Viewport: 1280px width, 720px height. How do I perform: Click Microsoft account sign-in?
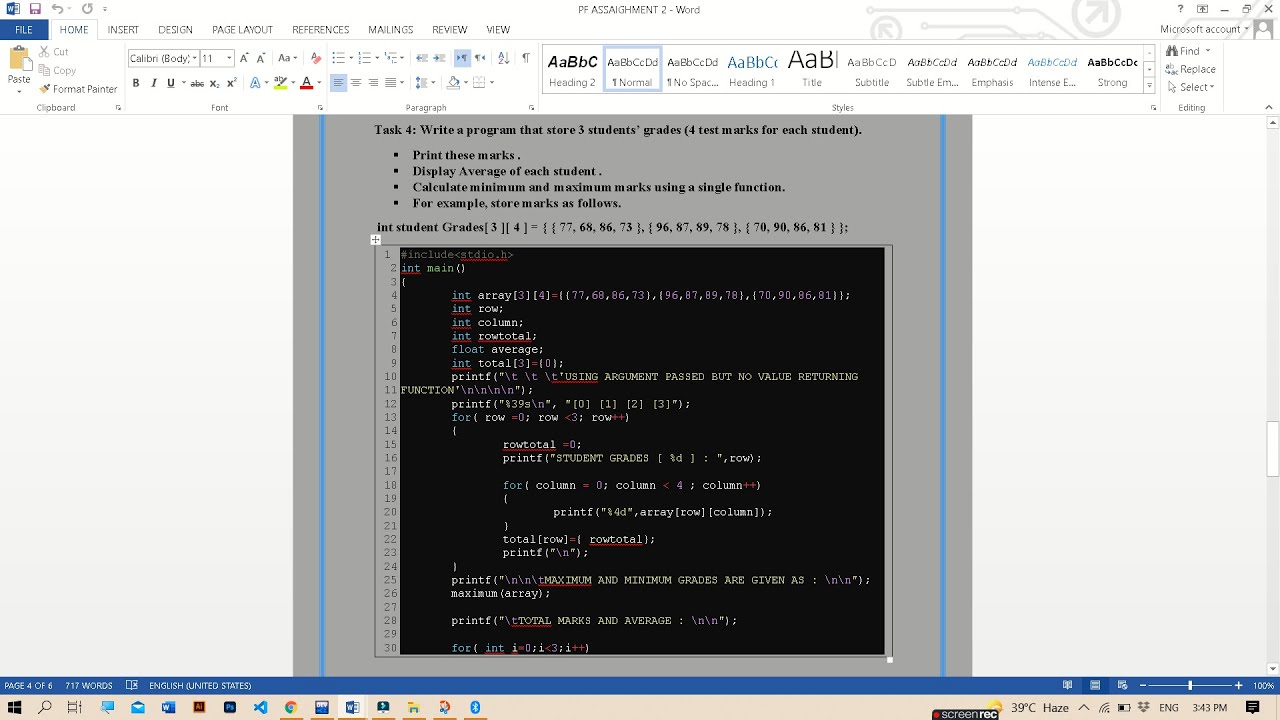pos(1204,30)
